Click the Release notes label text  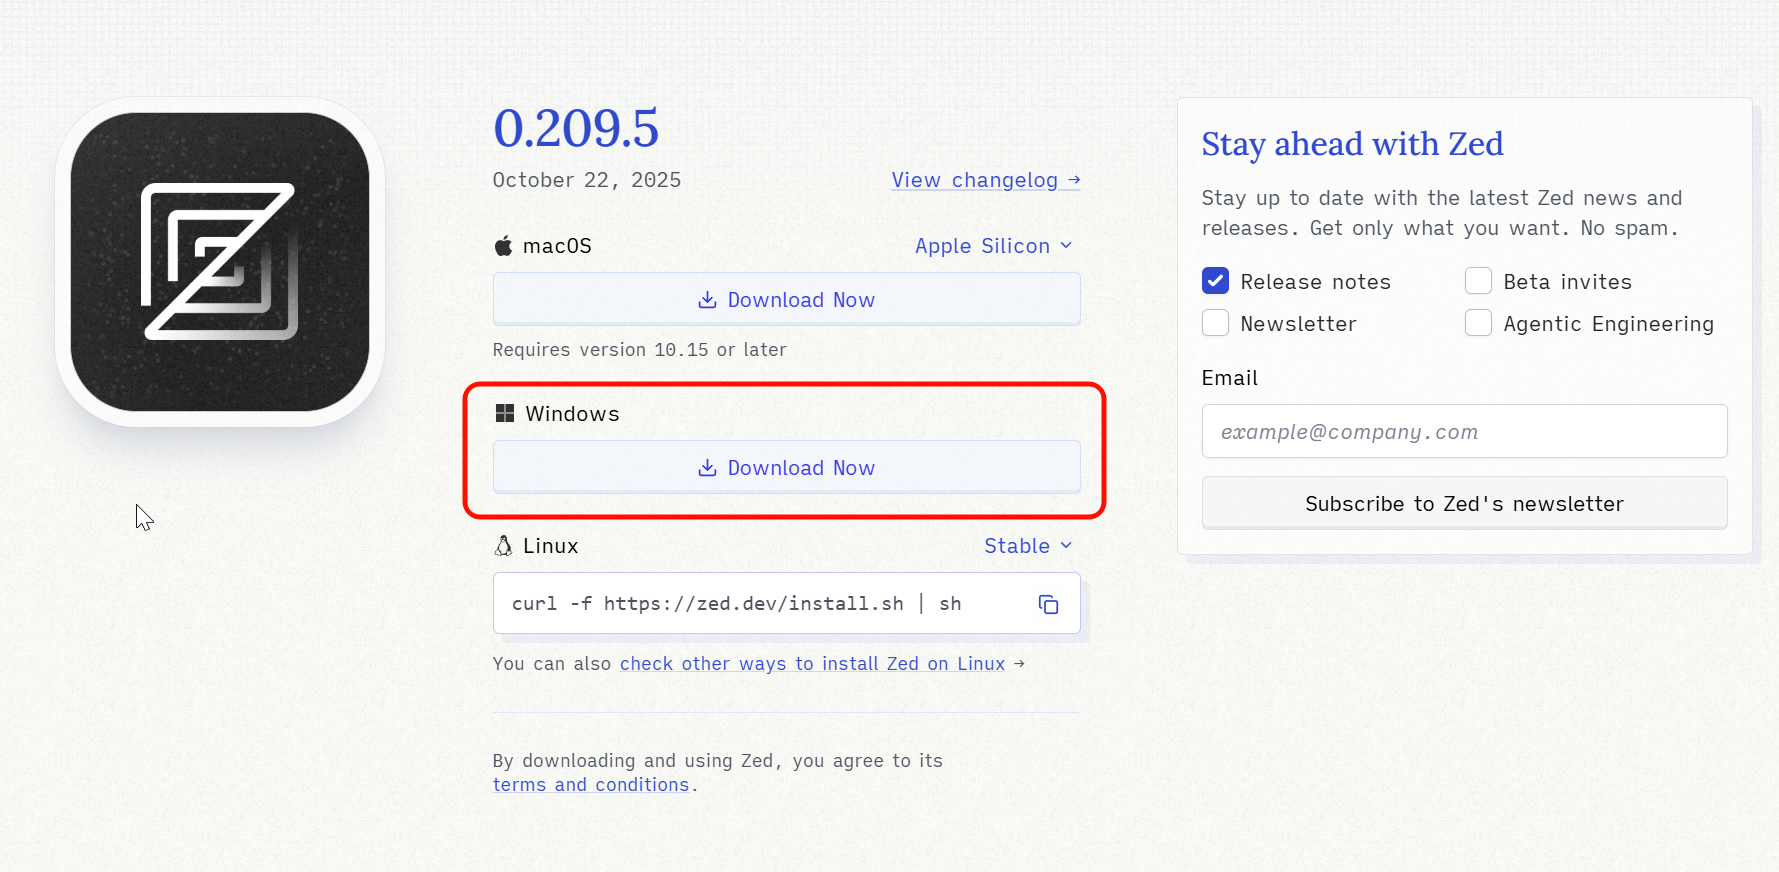click(x=1315, y=282)
